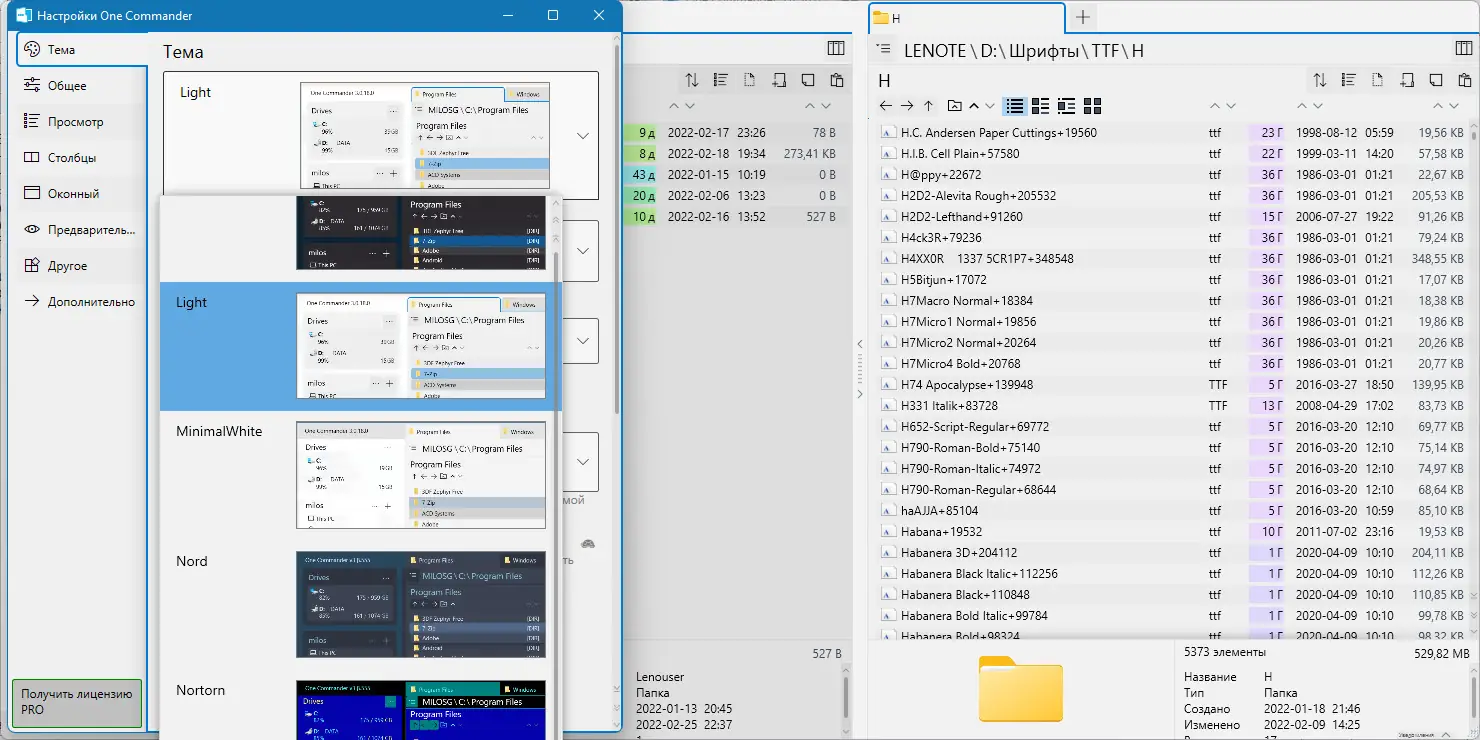Jump to the D: drive breadcrumb

click(x=991, y=50)
